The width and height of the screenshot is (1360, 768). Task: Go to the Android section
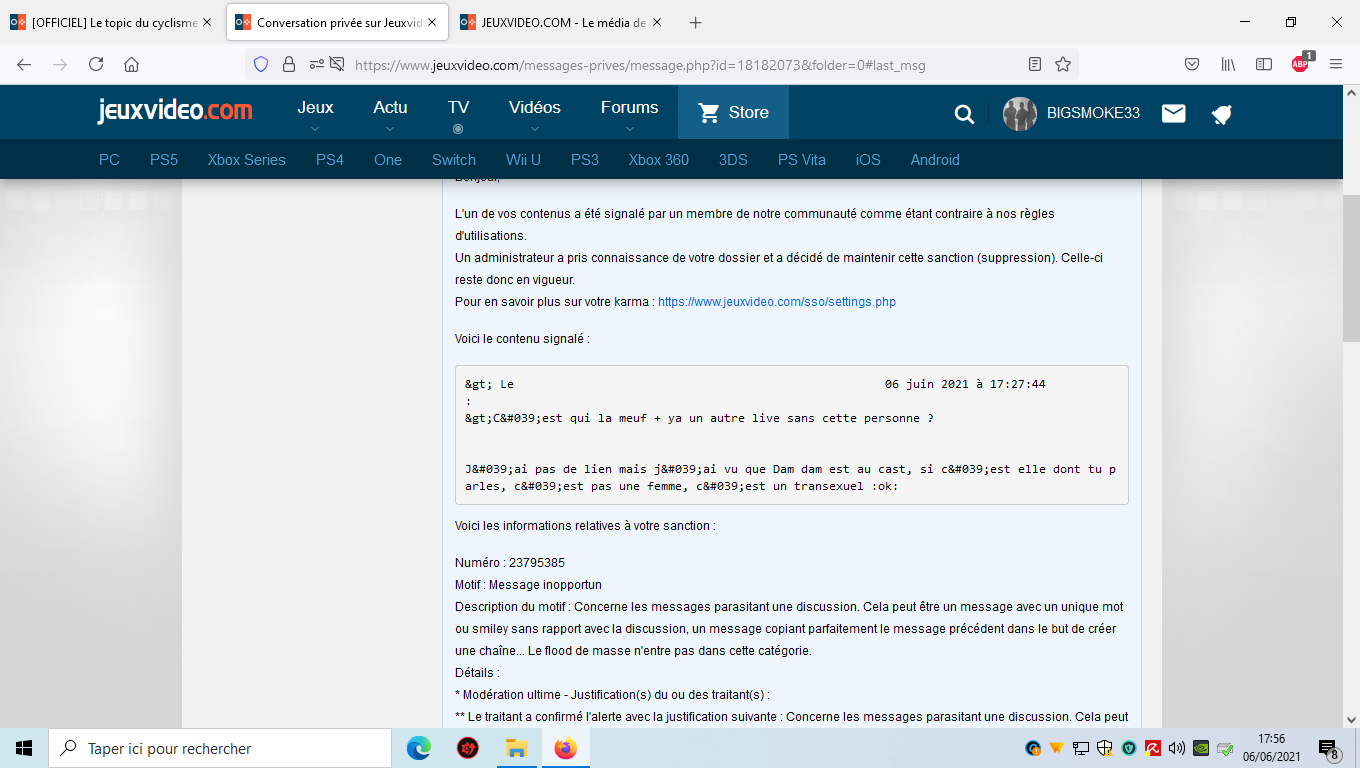935,160
